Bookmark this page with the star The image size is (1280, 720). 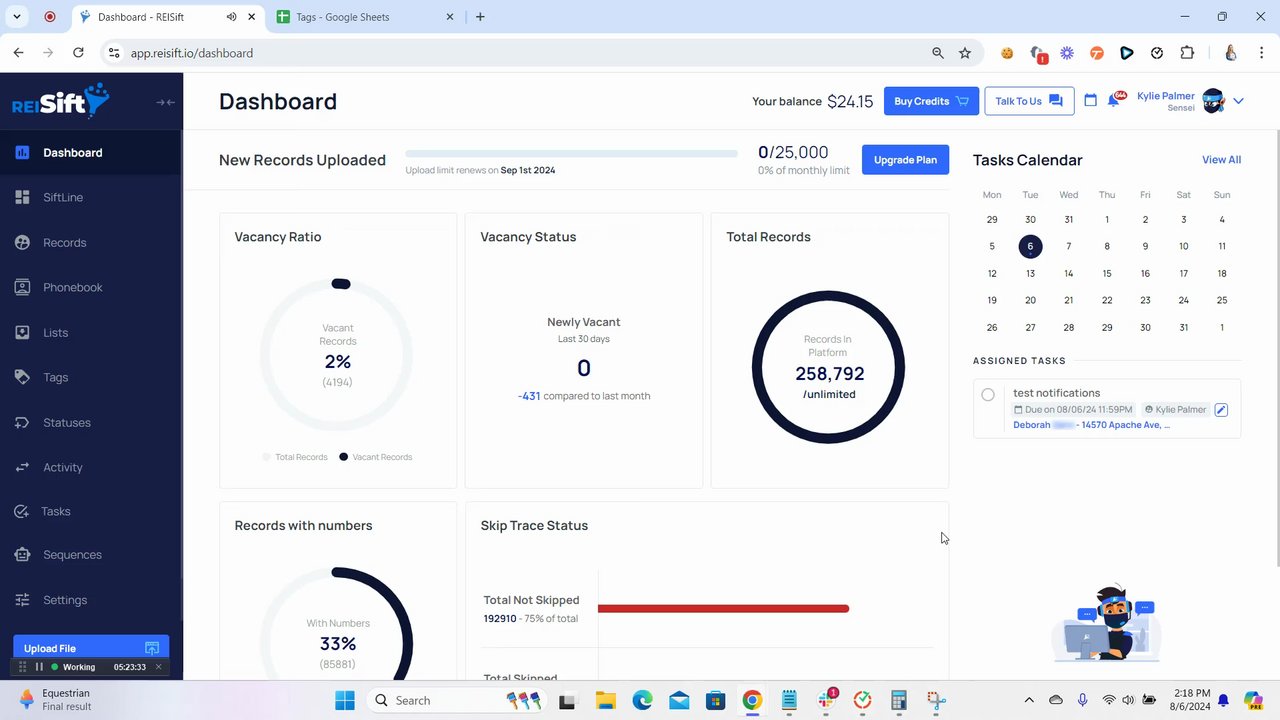point(965,53)
